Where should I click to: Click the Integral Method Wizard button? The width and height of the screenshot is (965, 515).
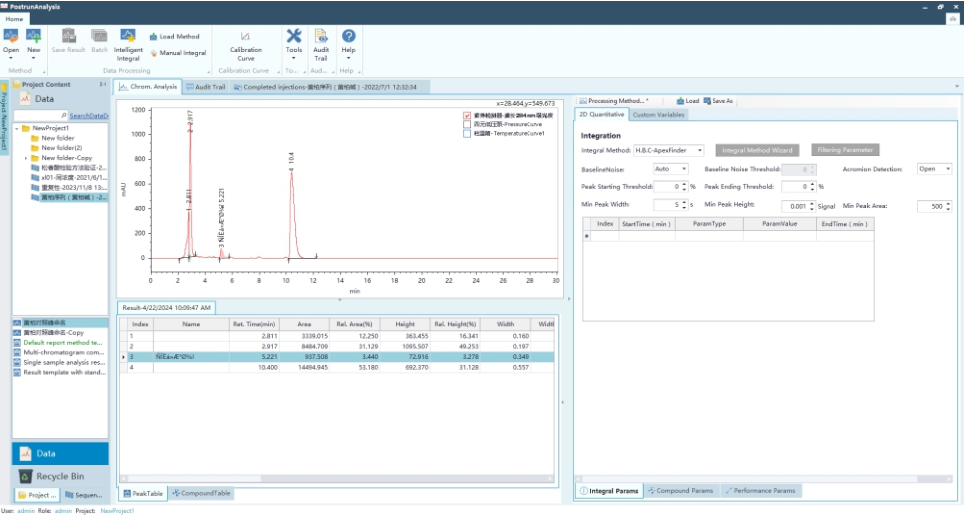pos(757,150)
